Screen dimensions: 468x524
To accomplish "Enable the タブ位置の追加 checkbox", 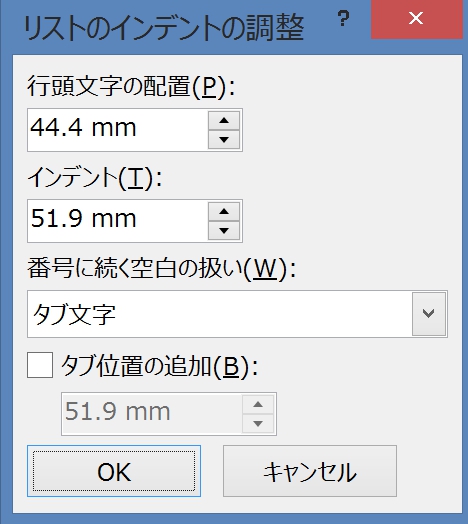I will (40, 365).
